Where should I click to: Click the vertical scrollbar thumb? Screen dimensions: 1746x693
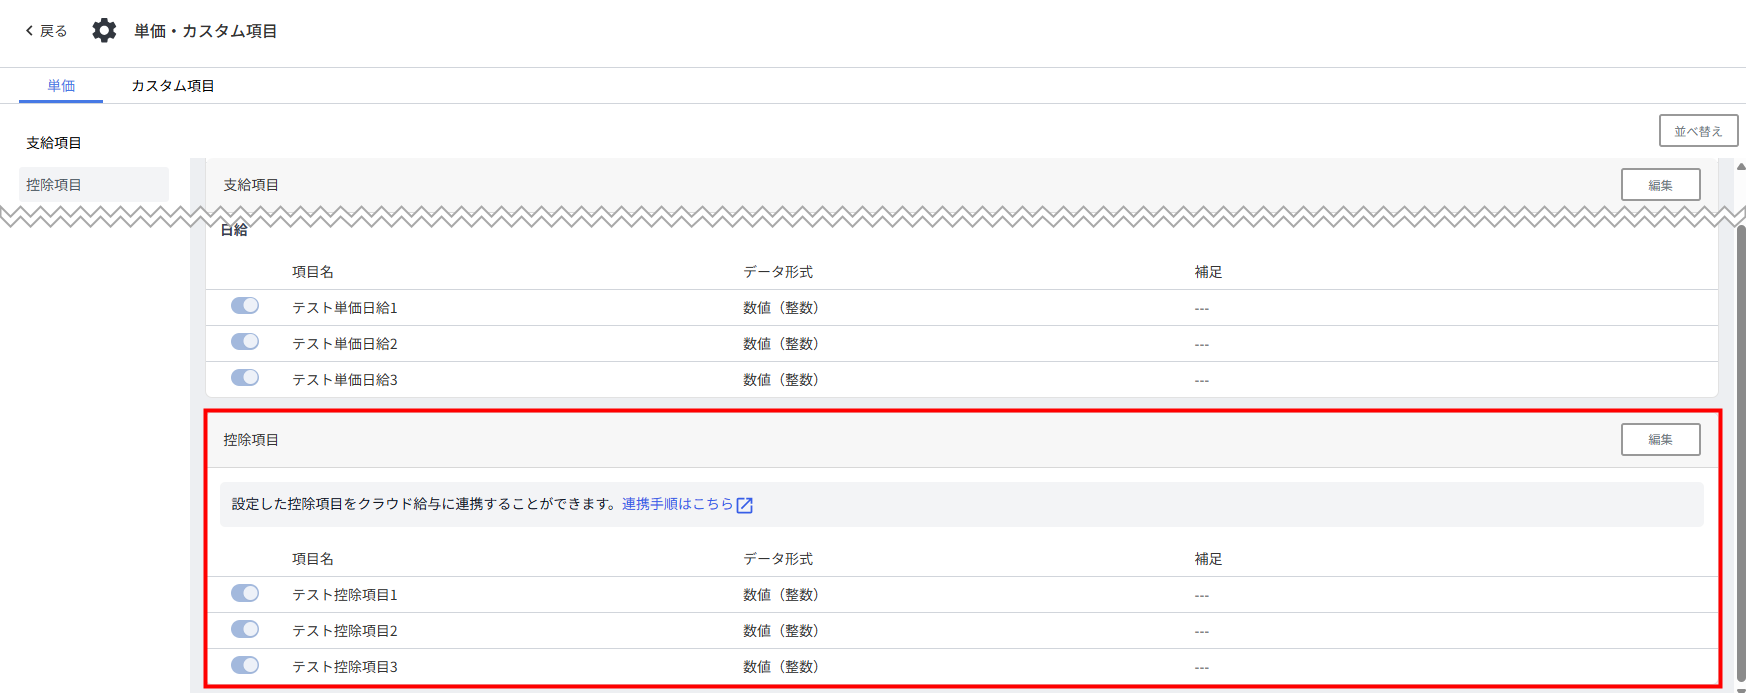coord(1740,450)
